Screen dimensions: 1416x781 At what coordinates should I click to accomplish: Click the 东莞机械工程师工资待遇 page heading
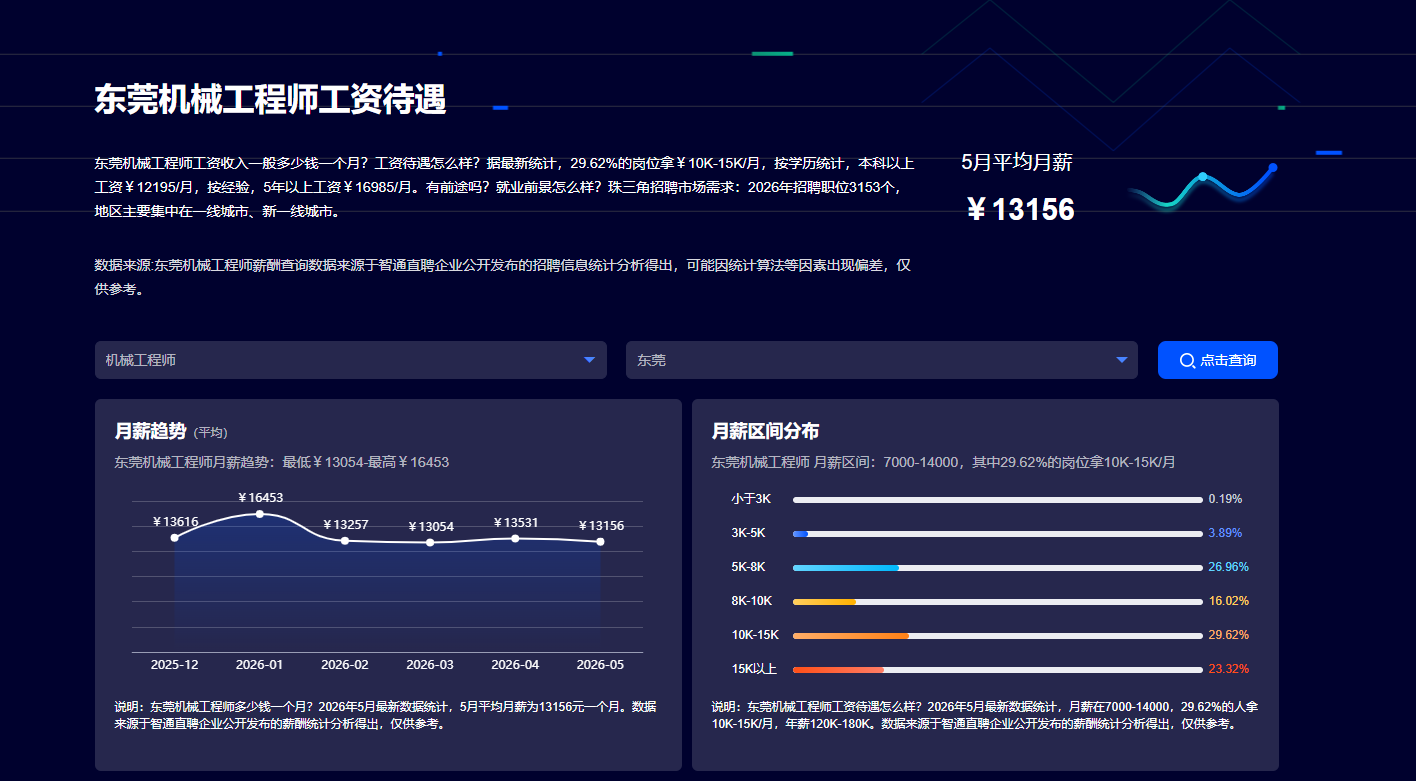(270, 100)
